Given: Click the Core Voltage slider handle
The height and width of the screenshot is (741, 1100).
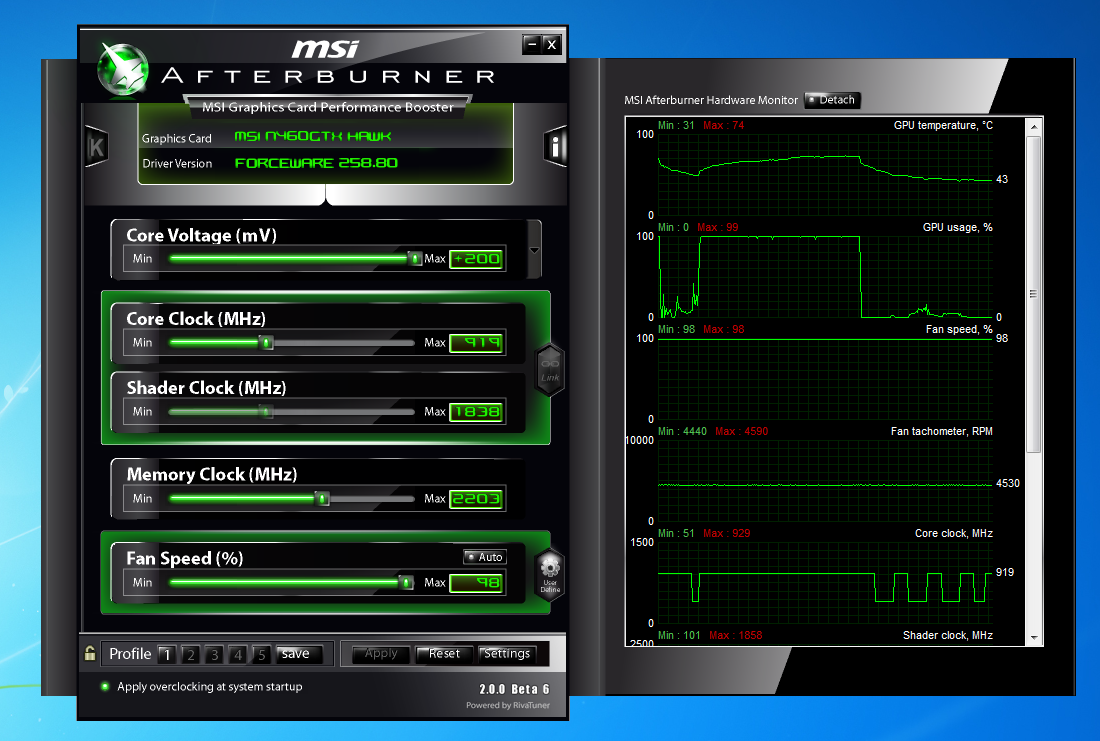Looking at the screenshot, I should pos(415,259).
